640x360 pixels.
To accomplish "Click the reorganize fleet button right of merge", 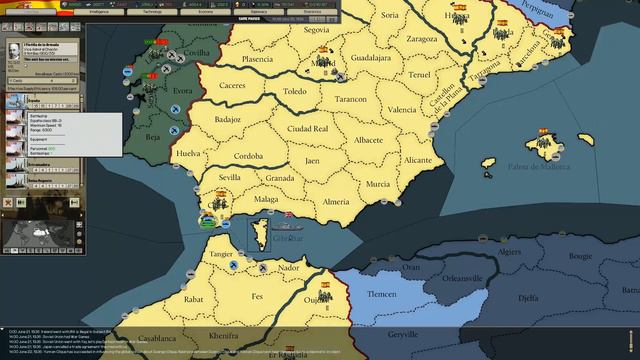I will coord(74,202).
